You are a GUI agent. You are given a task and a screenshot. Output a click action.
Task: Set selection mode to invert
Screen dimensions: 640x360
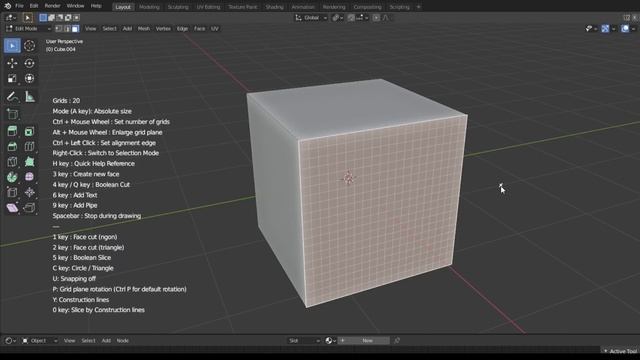tap(68, 18)
